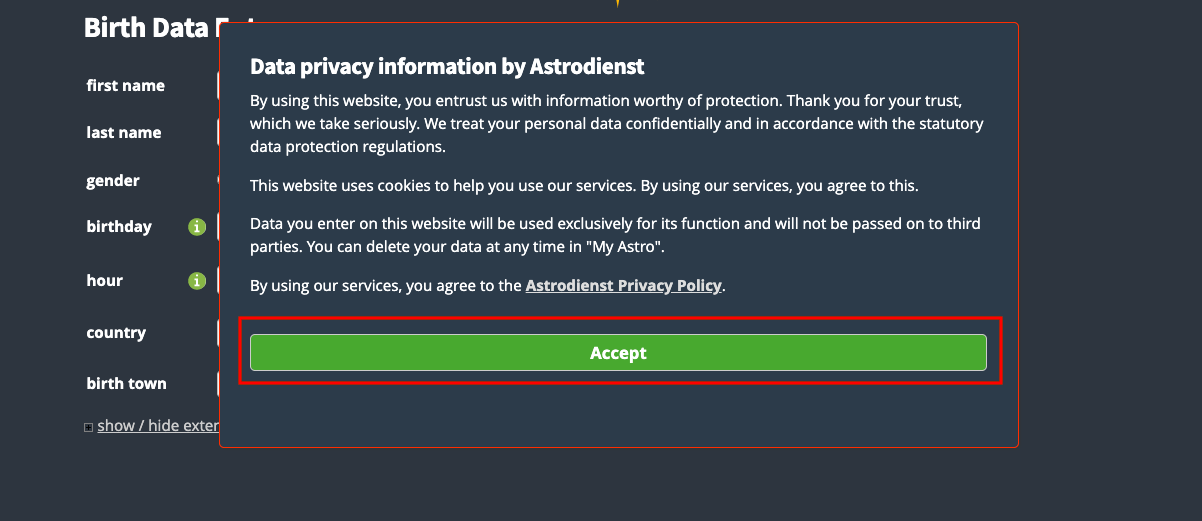Click the country label
Viewport: 1202px width, 521px height.
pyautogui.click(x=116, y=333)
